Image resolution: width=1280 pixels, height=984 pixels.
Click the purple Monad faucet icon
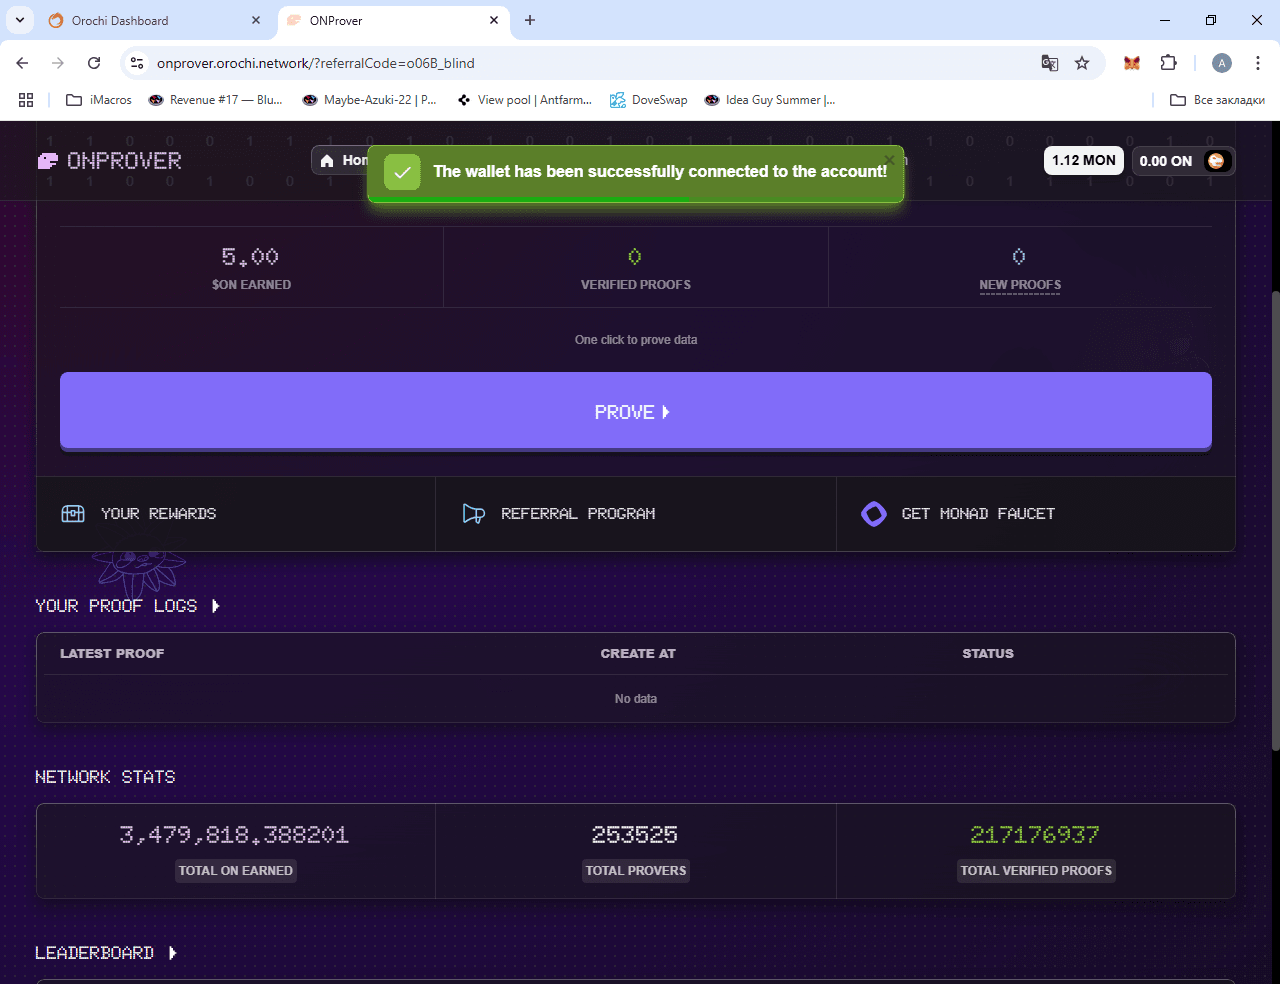(874, 514)
